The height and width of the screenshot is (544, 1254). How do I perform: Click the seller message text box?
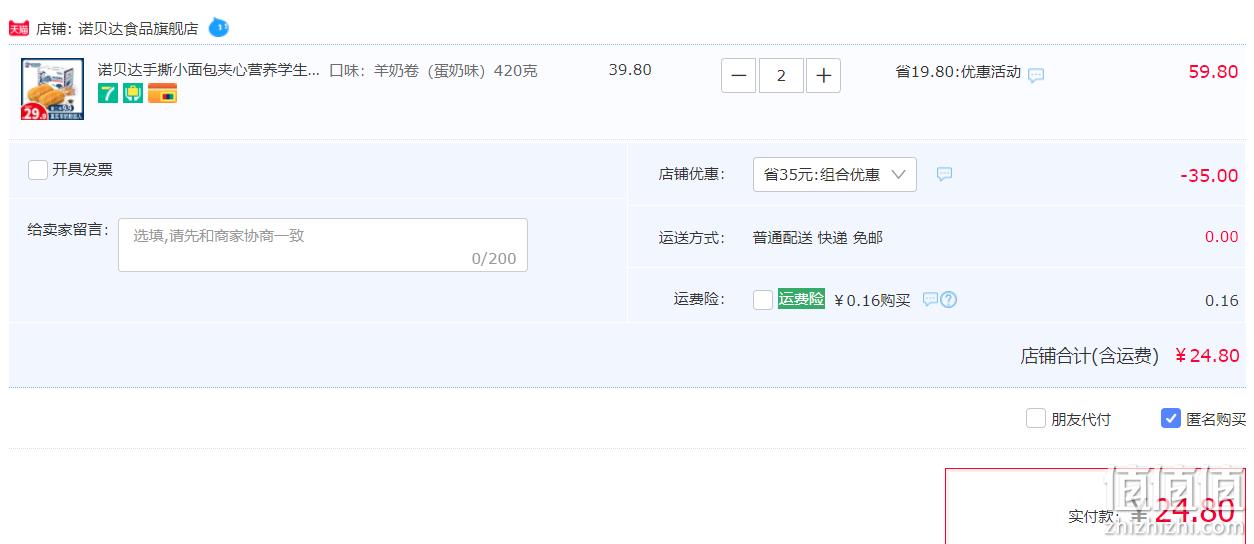pyautogui.click(x=323, y=245)
